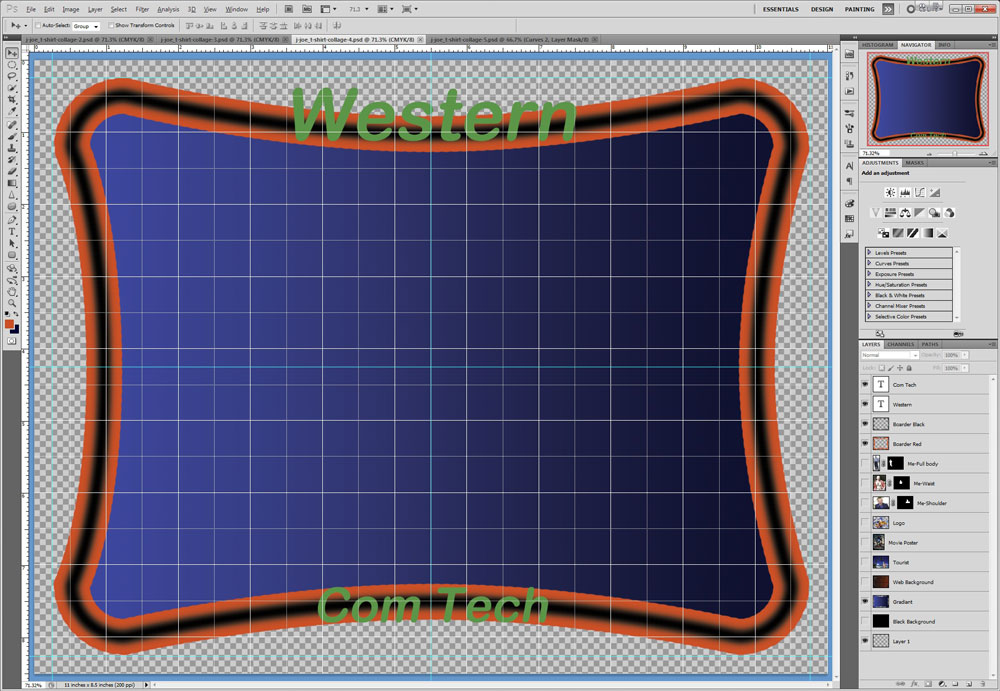1000x691 pixels.
Task: Open the Auto-Select Group dropdown
Action: pyautogui.click(x=86, y=25)
